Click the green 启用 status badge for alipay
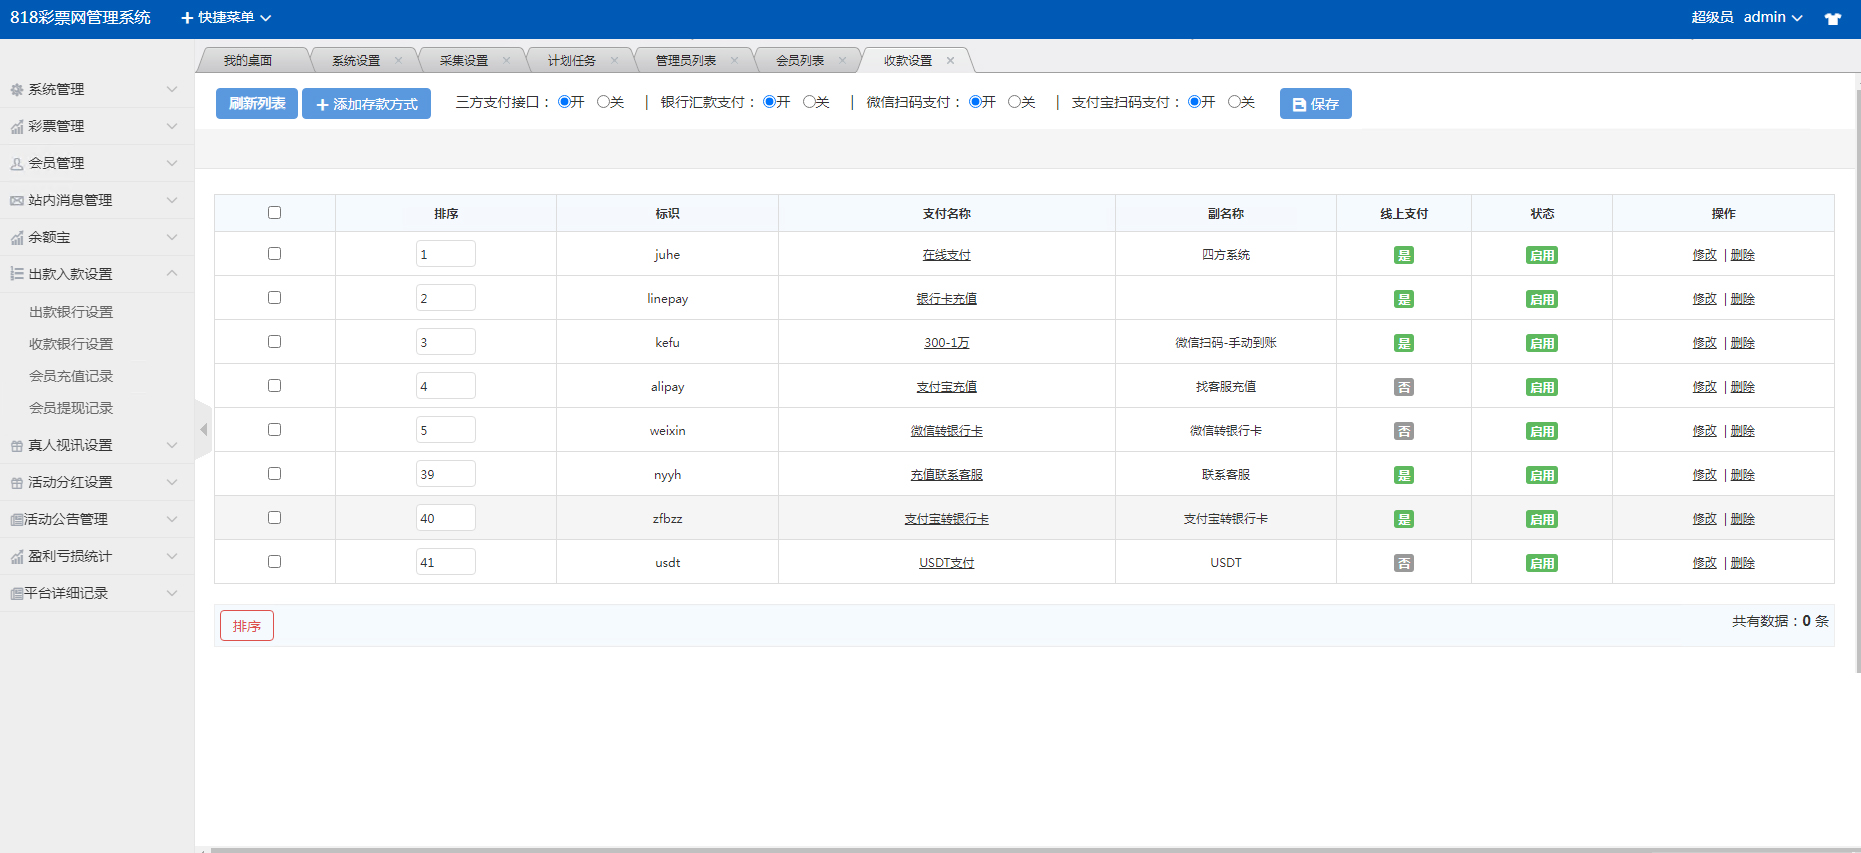The height and width of the screenshot is (853, 1861). pos(1541,388)
